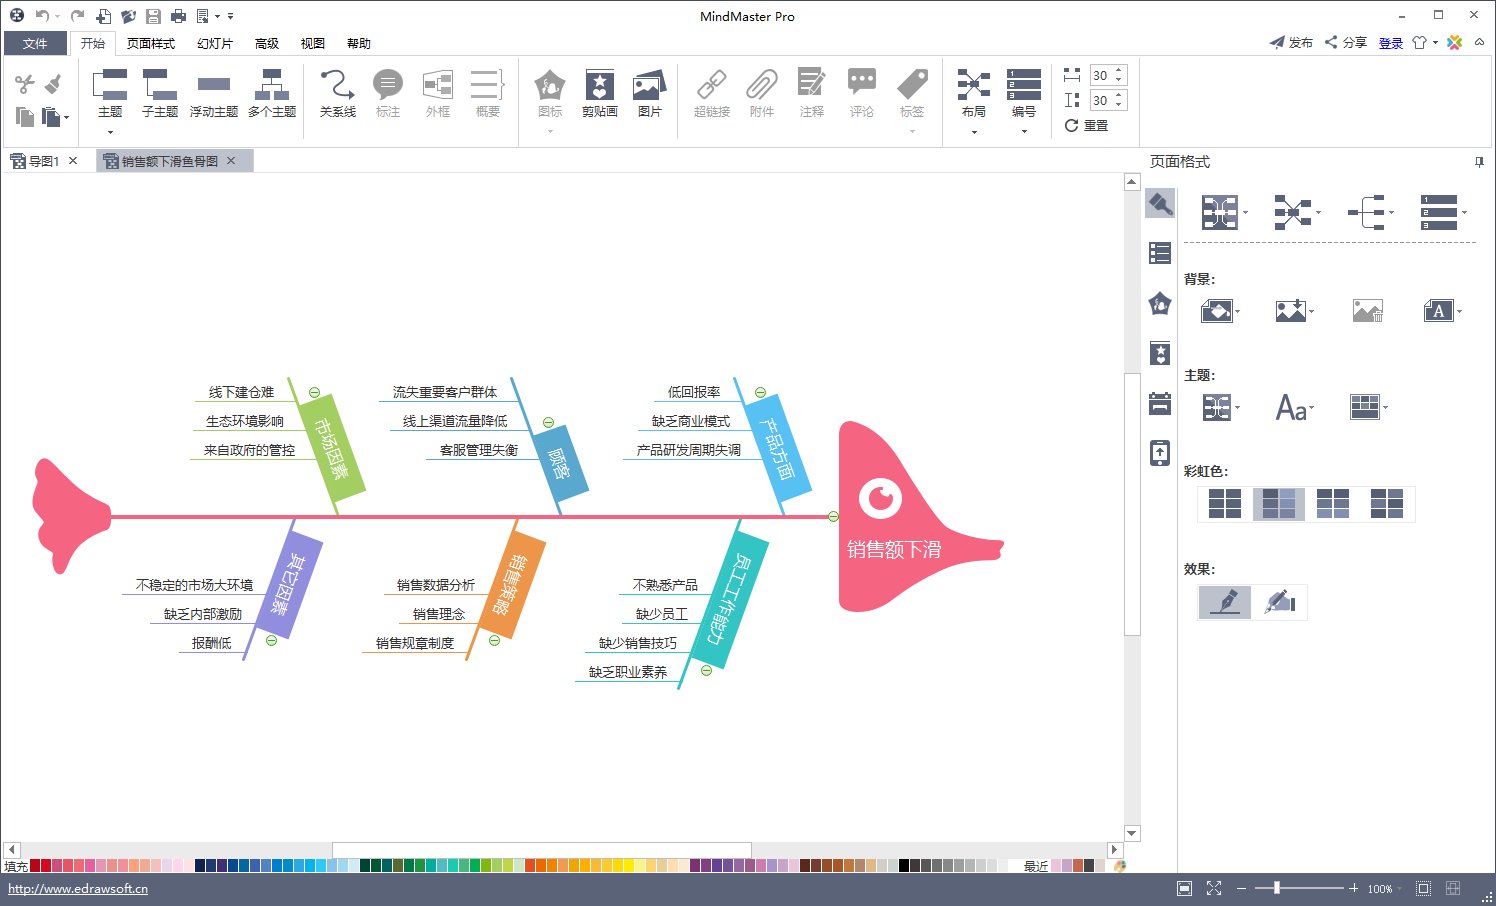Image resolution: width=1496 pixels, height=906 pixels.
Task: Enable the hand-drawn sketch effect
Action: [x=1280, y=602]
